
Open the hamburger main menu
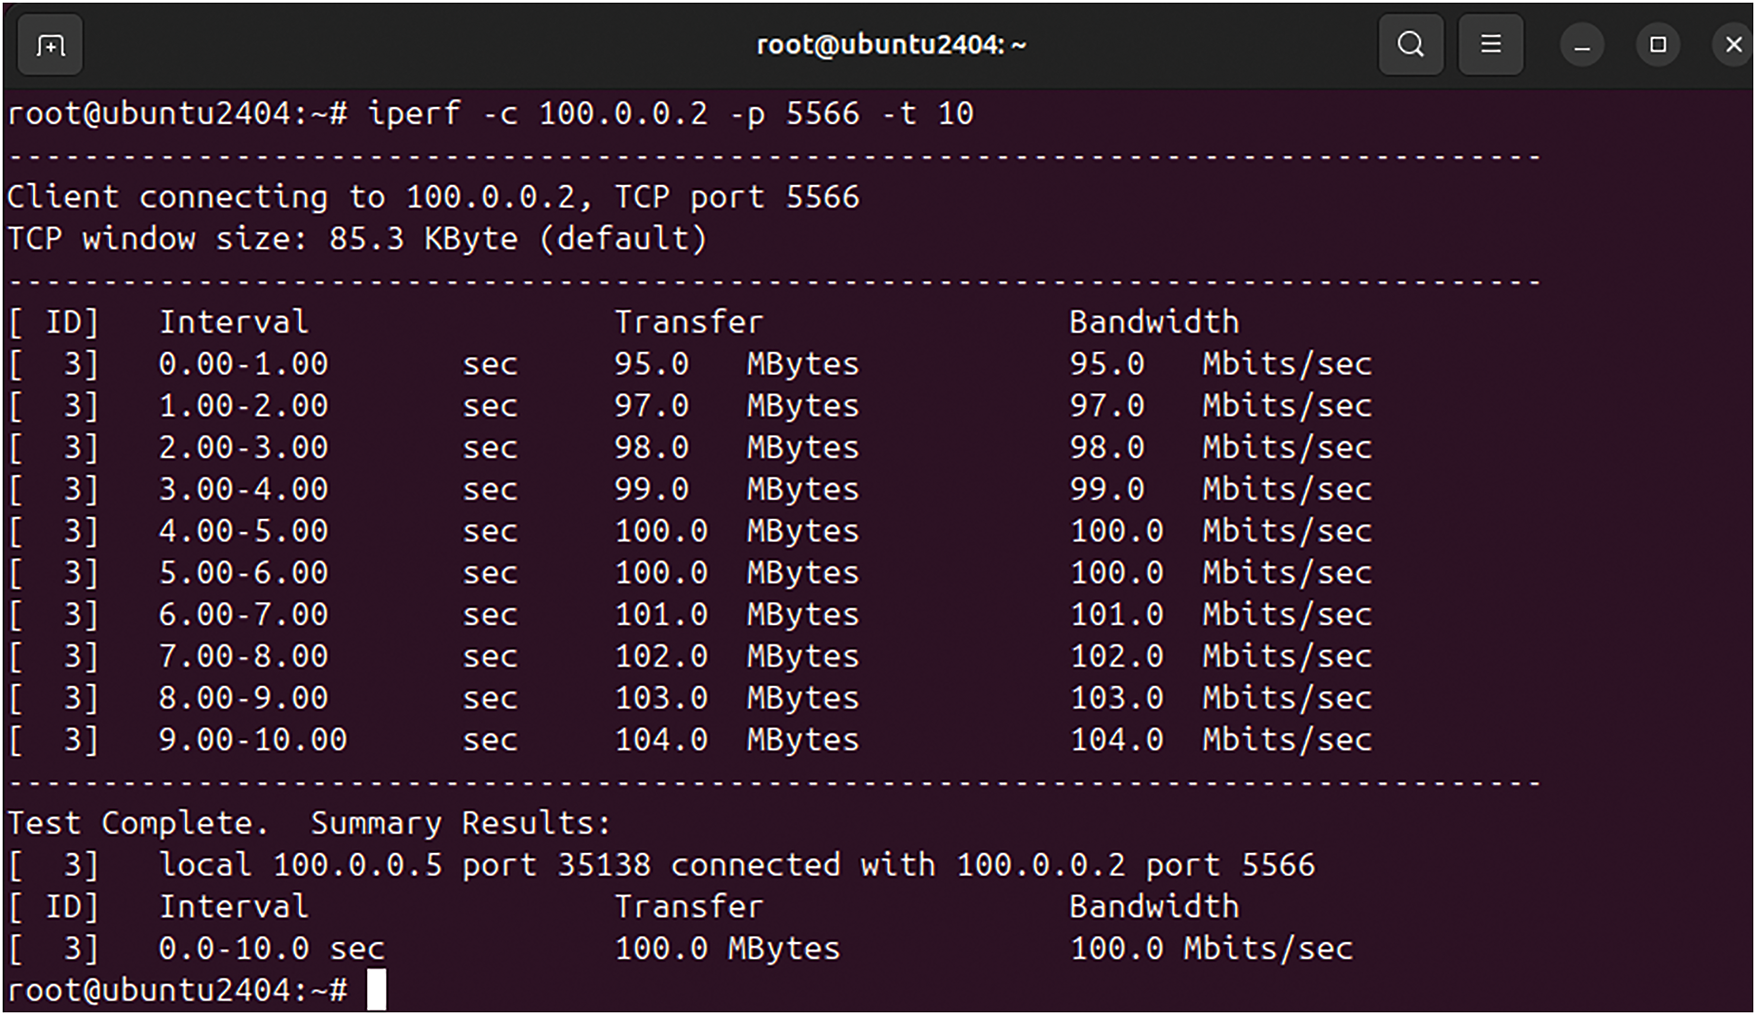point(1490,45)
